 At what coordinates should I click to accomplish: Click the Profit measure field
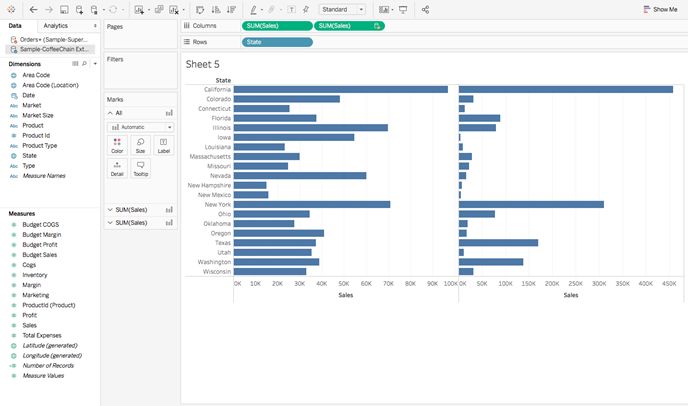coord(29,315)
